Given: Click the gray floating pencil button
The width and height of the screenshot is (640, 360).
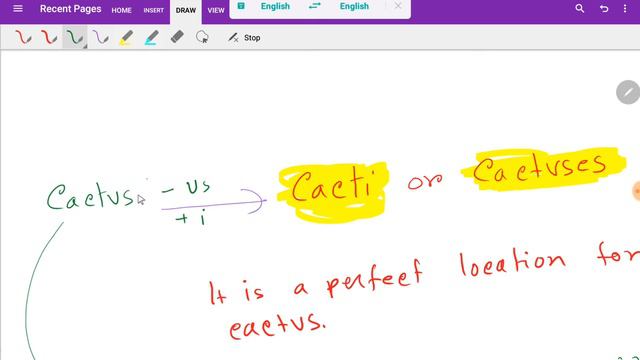Looking at the screenshot, I should 628,92.
